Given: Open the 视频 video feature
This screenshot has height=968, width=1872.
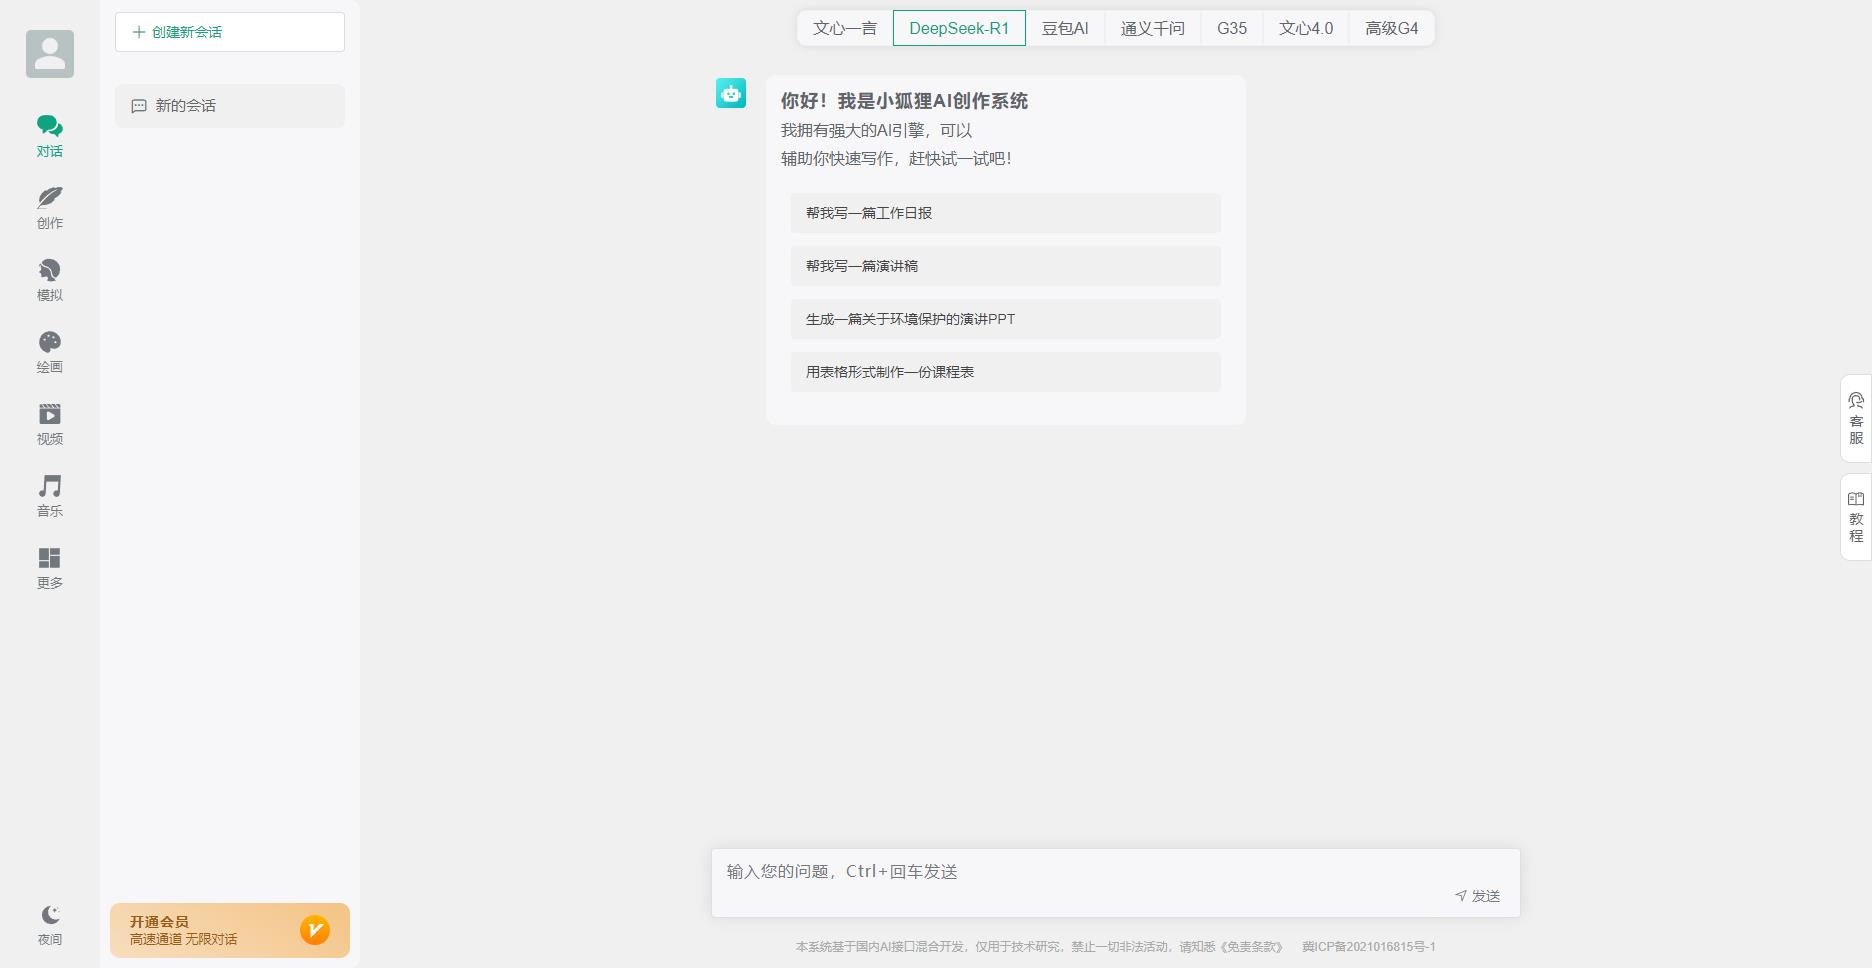Looking at the screenshot, I should click(49, 424).
